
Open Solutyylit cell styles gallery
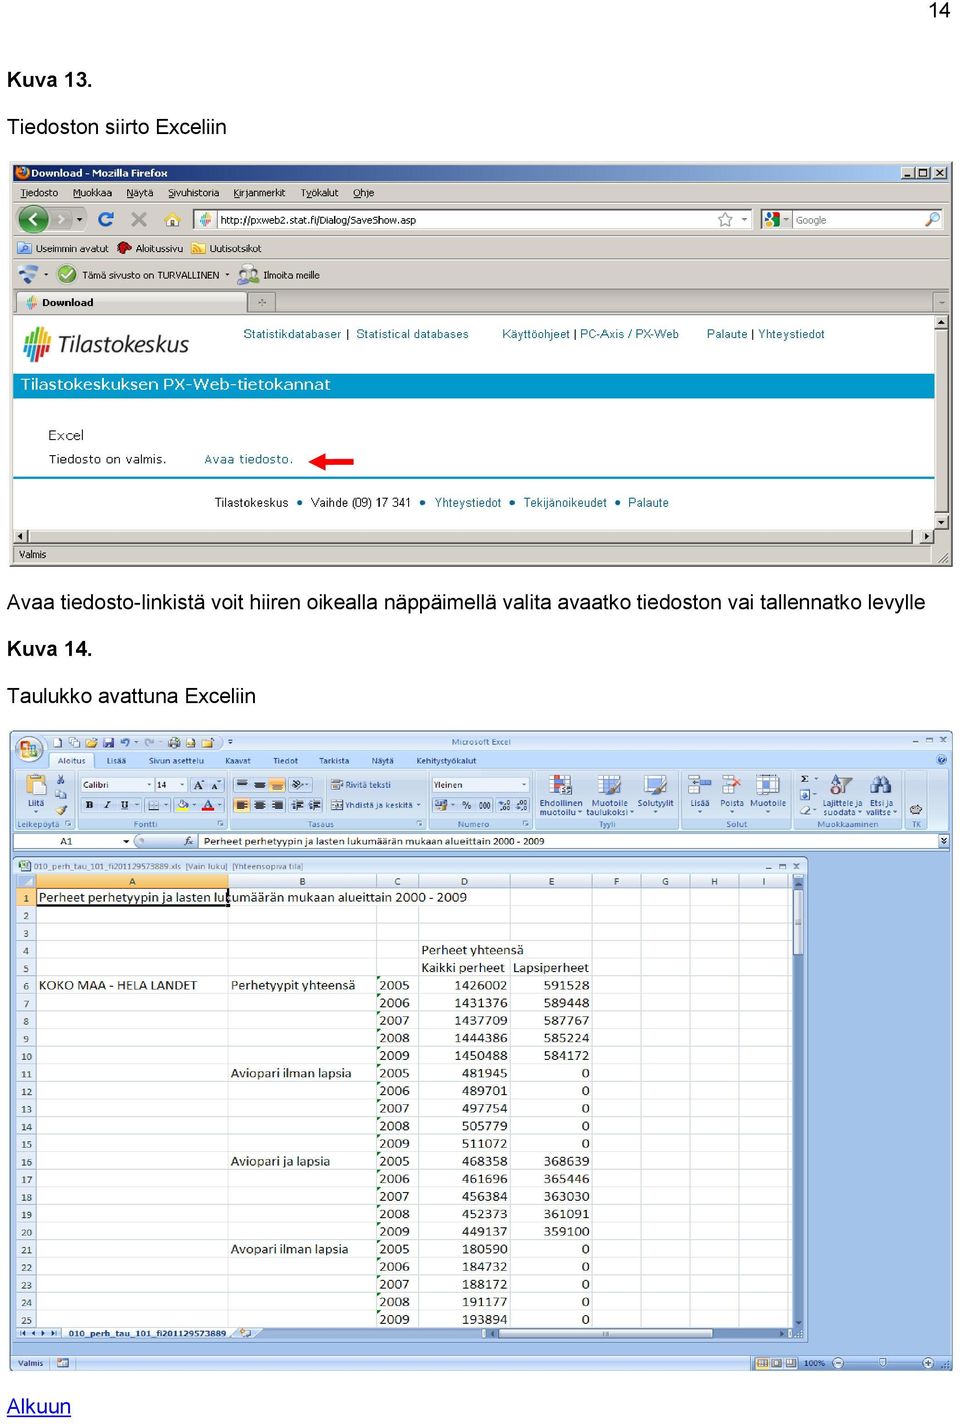[x=655, y=793]
